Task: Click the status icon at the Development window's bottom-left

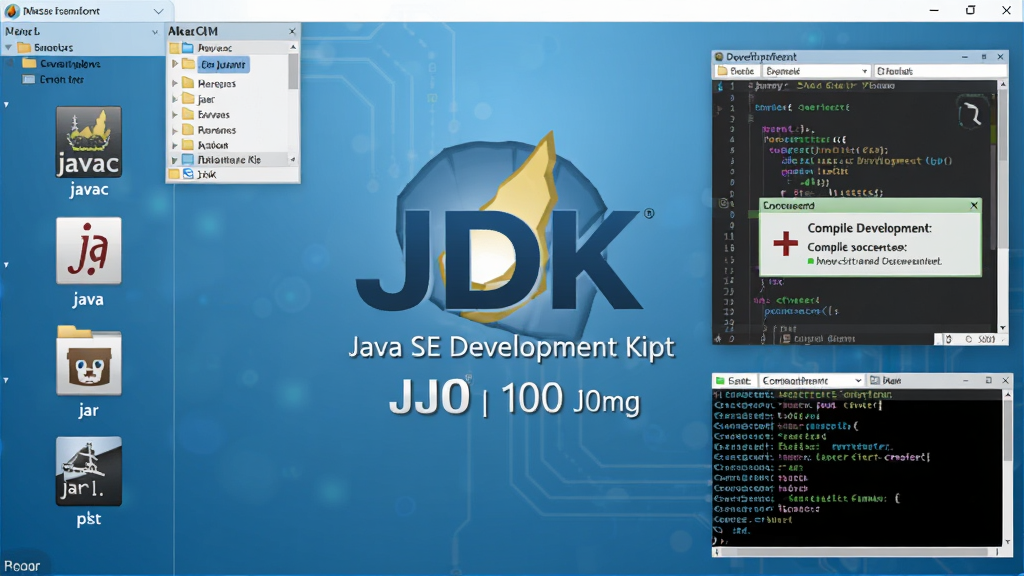Action: pos(718,339)
